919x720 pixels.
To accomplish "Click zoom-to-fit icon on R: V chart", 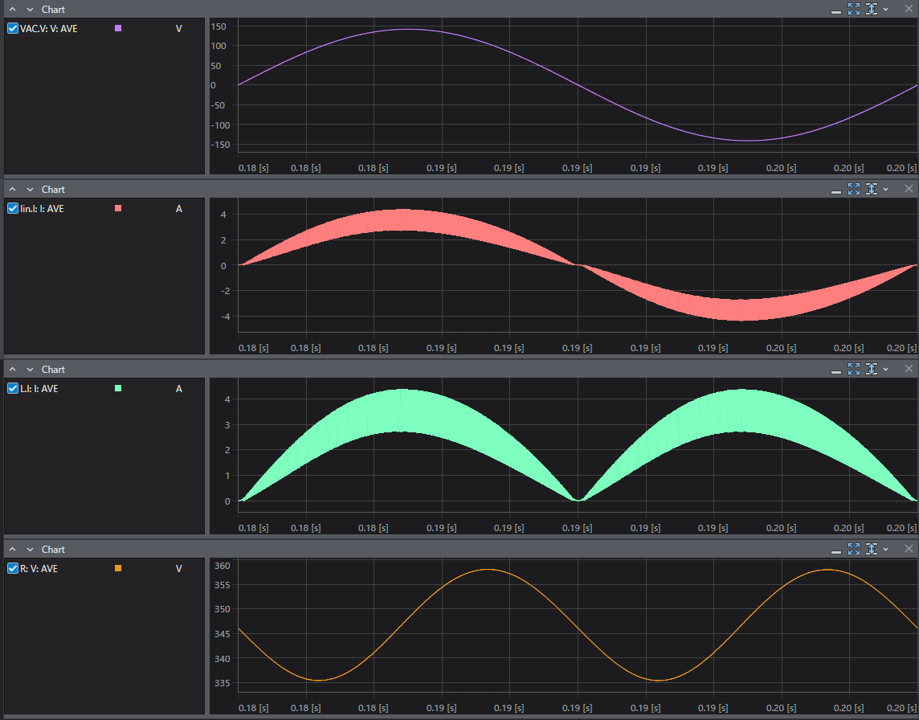I will pos(854,549).
